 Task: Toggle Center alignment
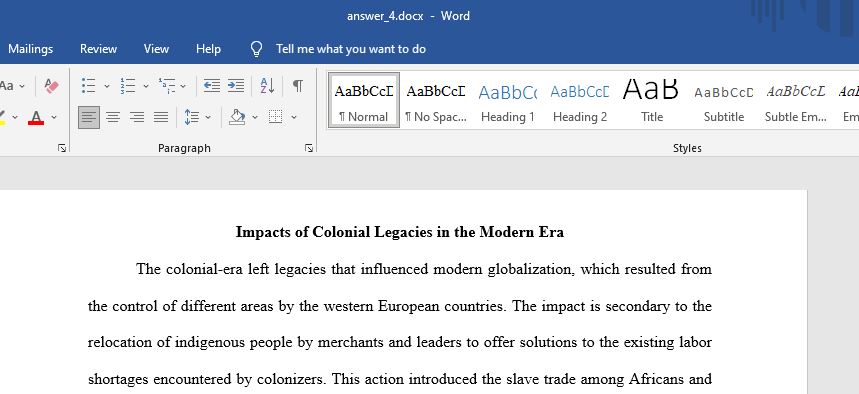point(113,117)
